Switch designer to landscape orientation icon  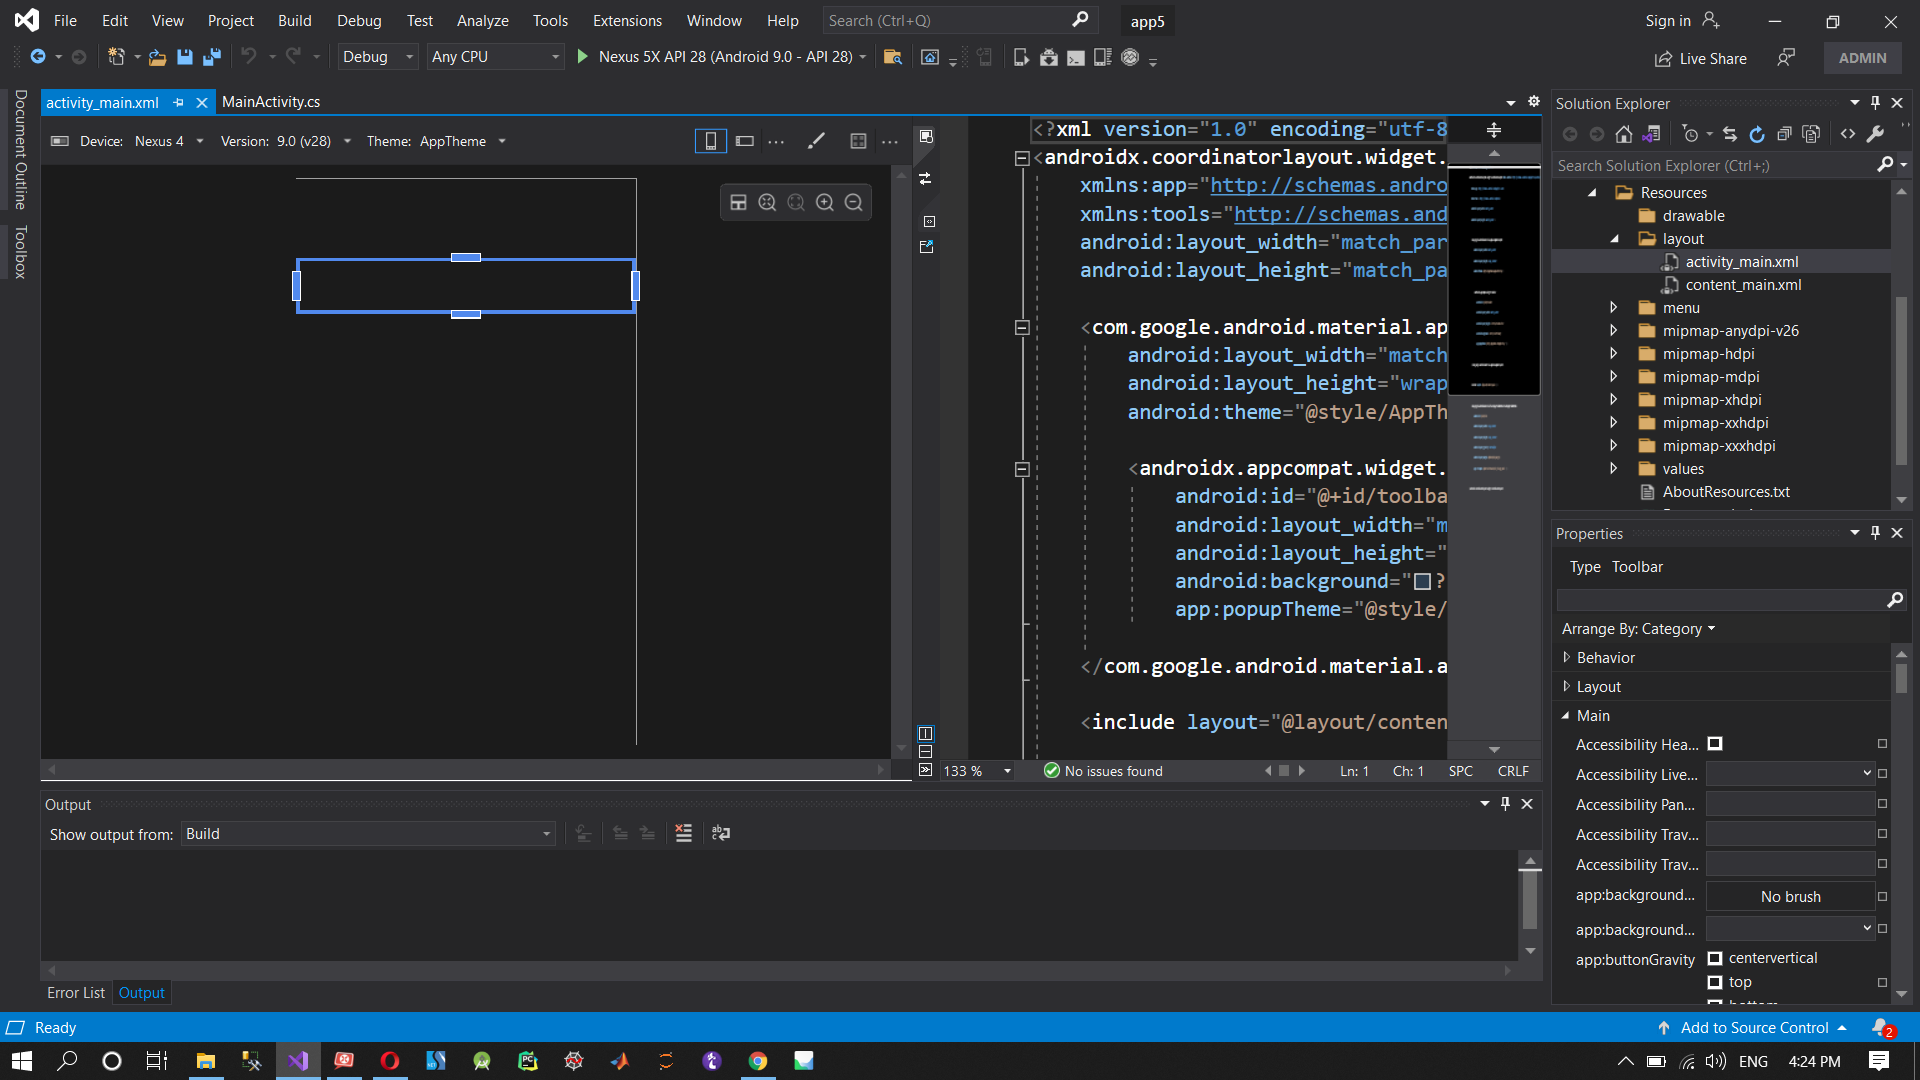(x=745, y=141)
